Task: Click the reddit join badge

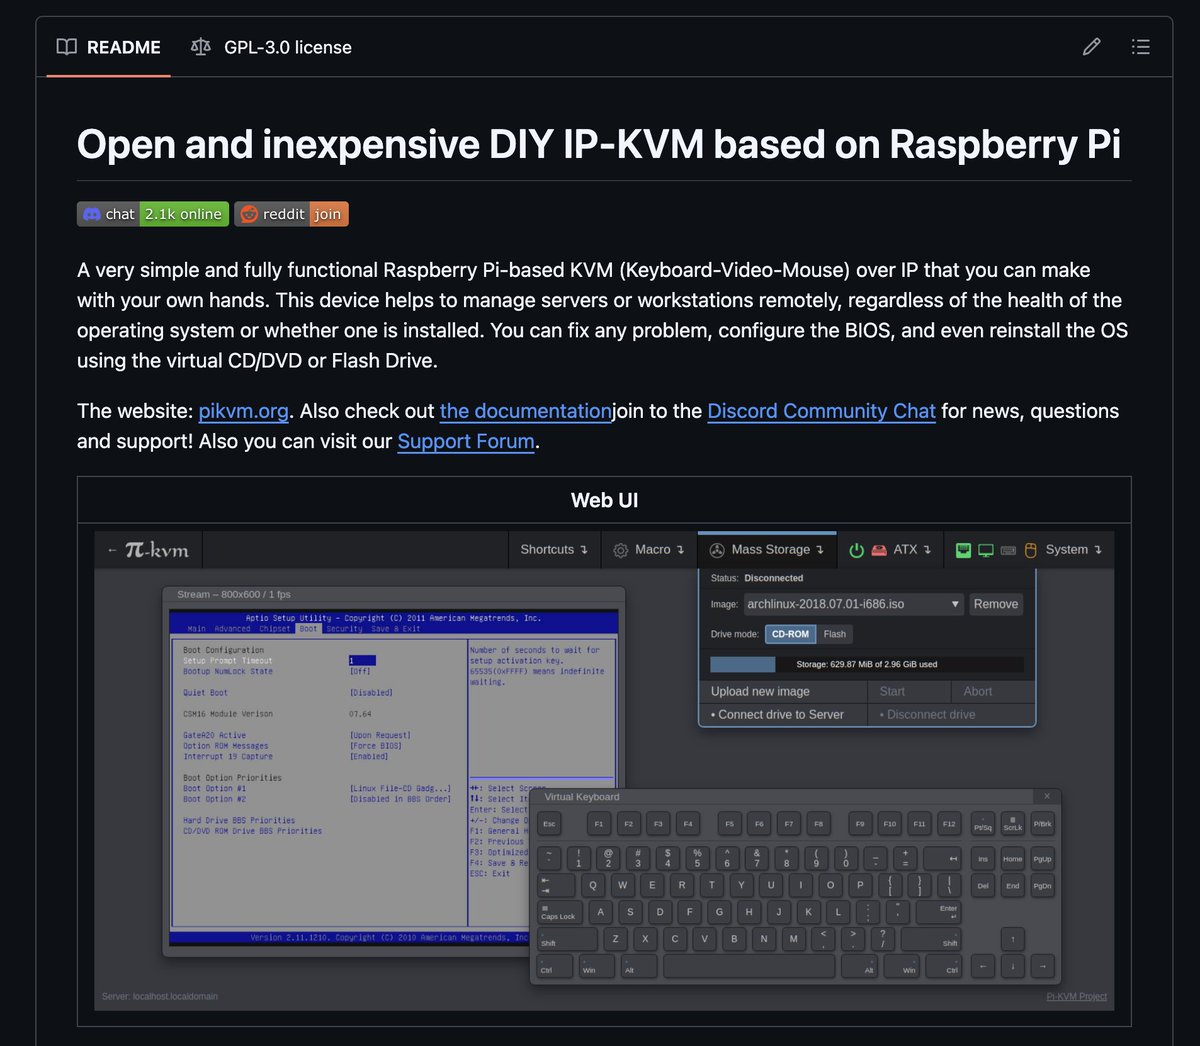Action: tap(292, 214)
